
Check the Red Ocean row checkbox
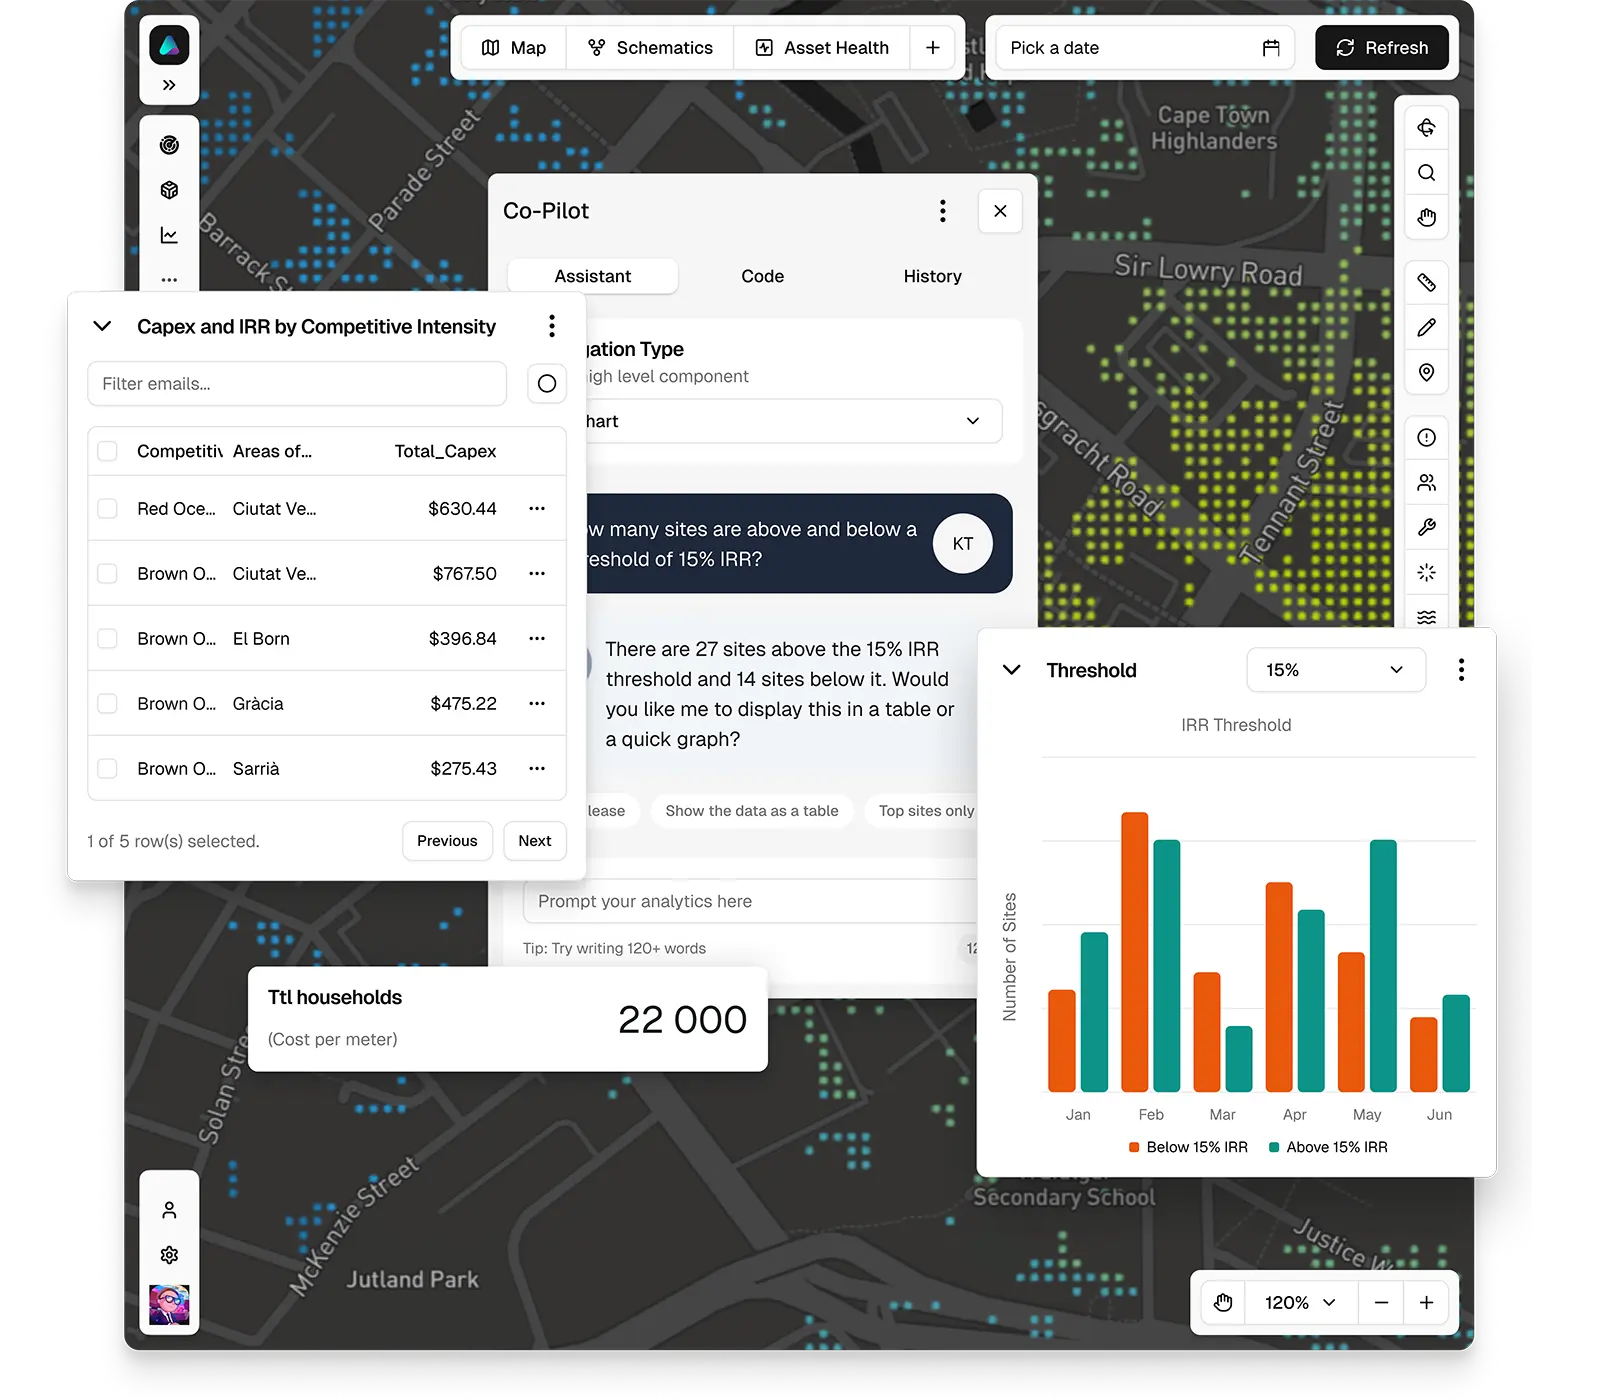pos(107,509)
